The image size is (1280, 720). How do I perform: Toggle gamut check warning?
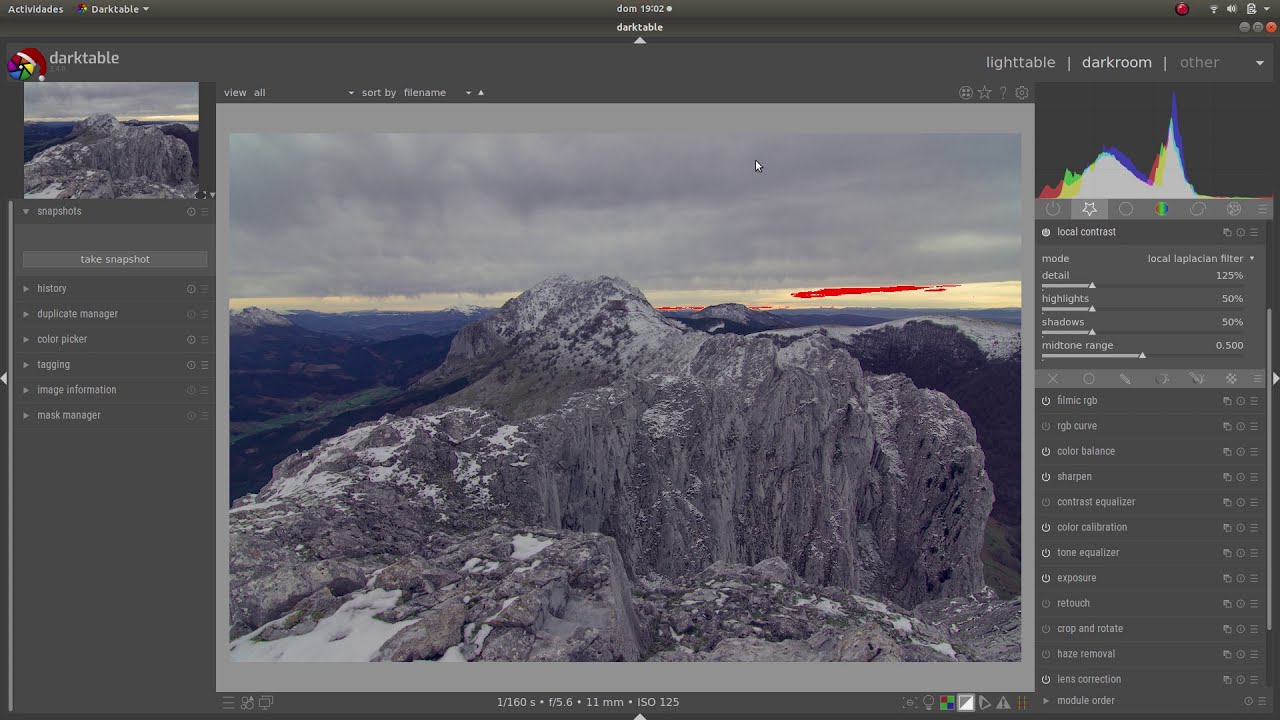[x=1003, y=703]
